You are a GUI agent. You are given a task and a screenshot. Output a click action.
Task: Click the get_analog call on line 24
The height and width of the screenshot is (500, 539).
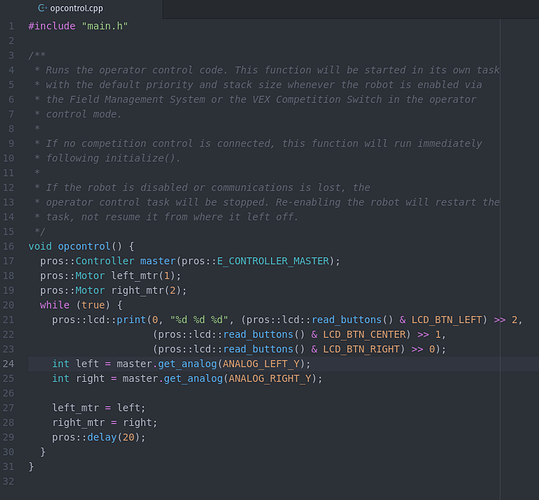(187, 364)
